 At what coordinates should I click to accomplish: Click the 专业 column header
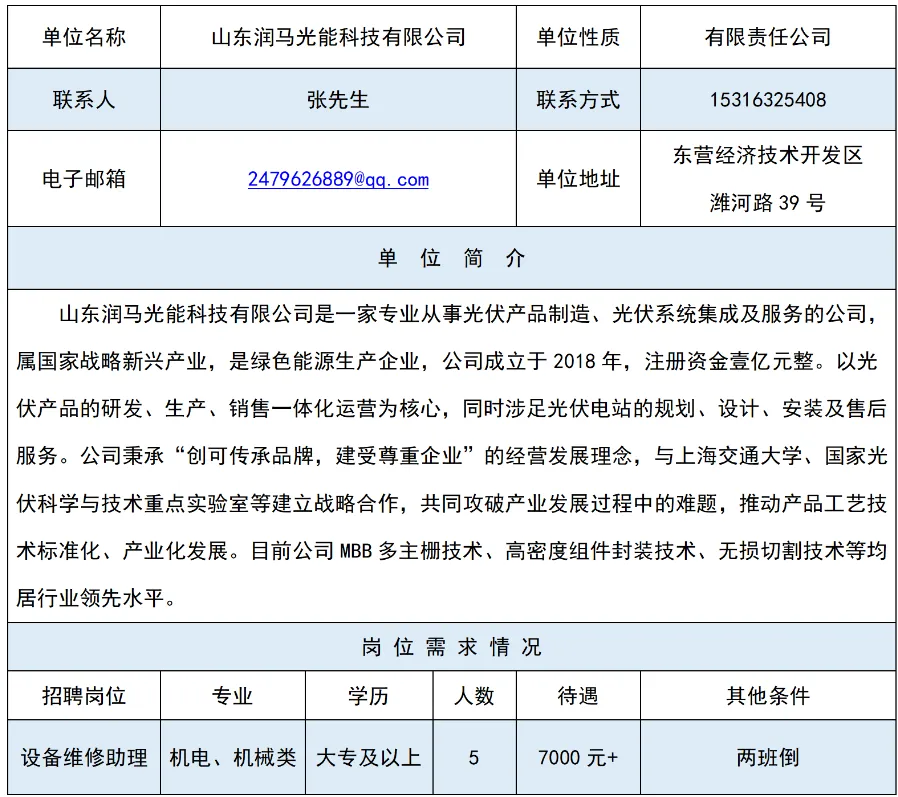pos(233,696)
